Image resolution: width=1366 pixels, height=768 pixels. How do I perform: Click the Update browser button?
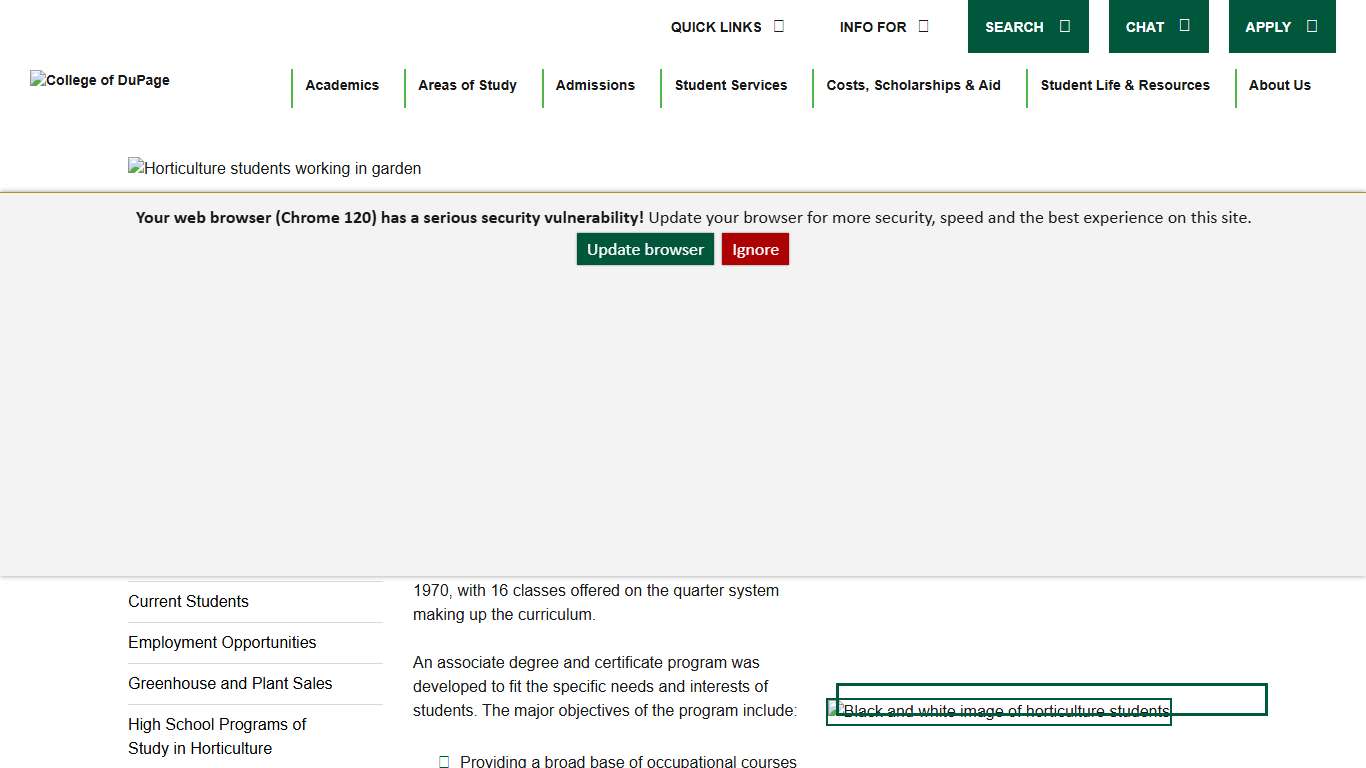tap(645, 250)
